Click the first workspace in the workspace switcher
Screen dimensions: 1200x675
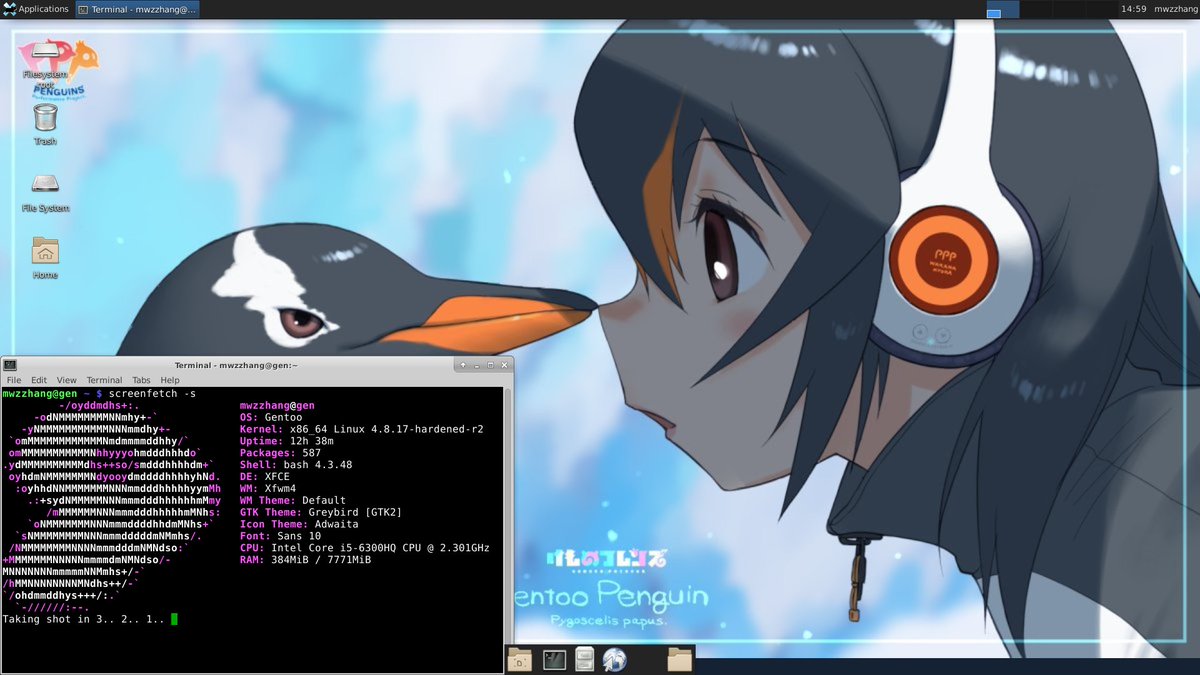tap(1002, 9)
